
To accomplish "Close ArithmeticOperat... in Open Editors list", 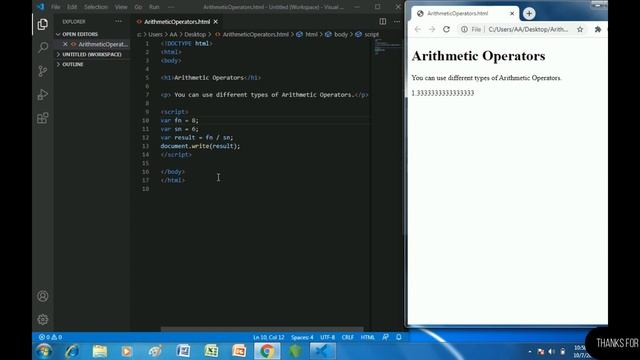I will tap(65, 44).
